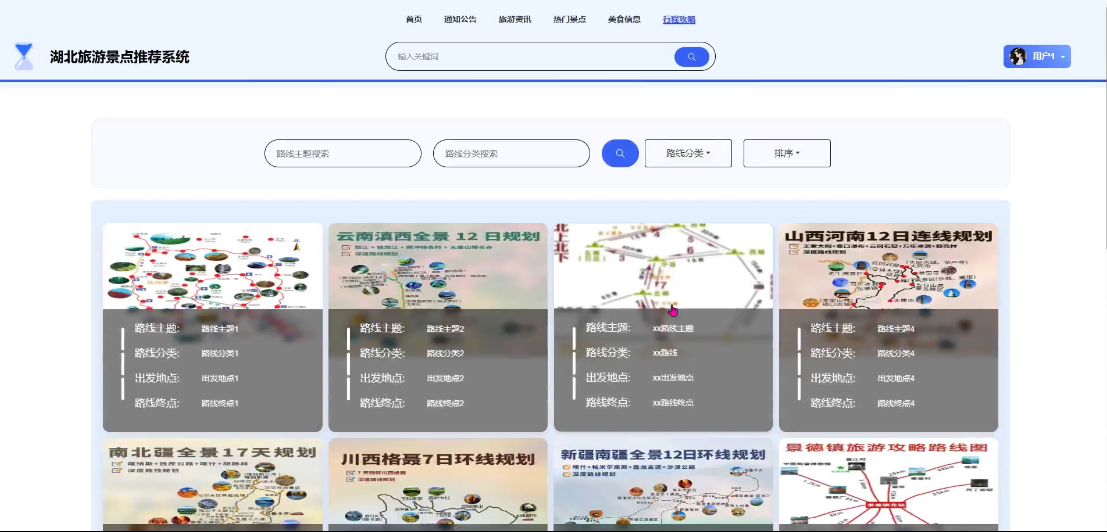
Task: Focus the 路线分类搜索 input field
Action: click(511, 153)
